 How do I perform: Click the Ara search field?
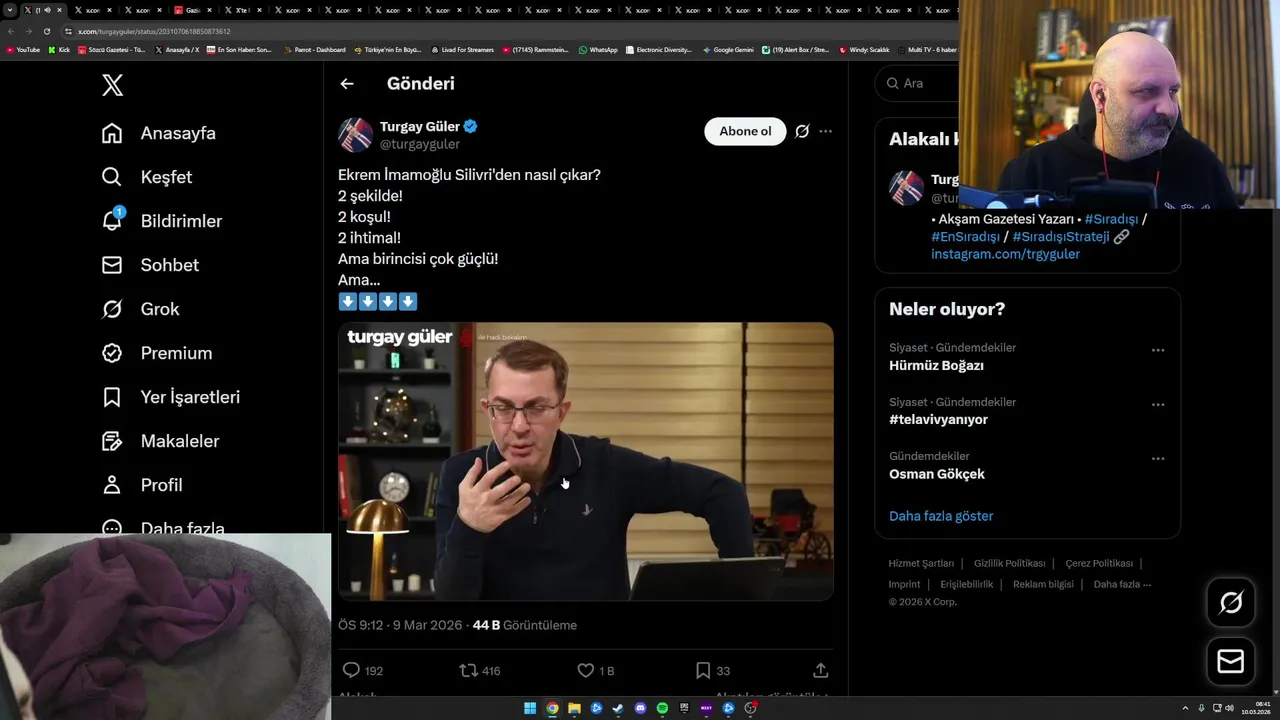point(916,84)
